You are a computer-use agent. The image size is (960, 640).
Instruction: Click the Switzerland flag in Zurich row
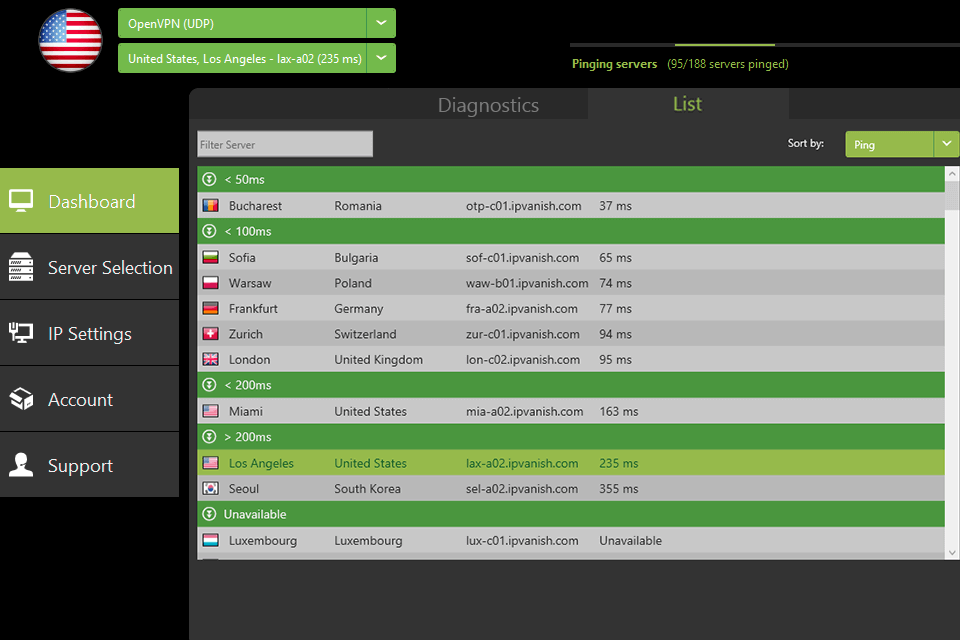pyautogui.click(x=211, y=334)
